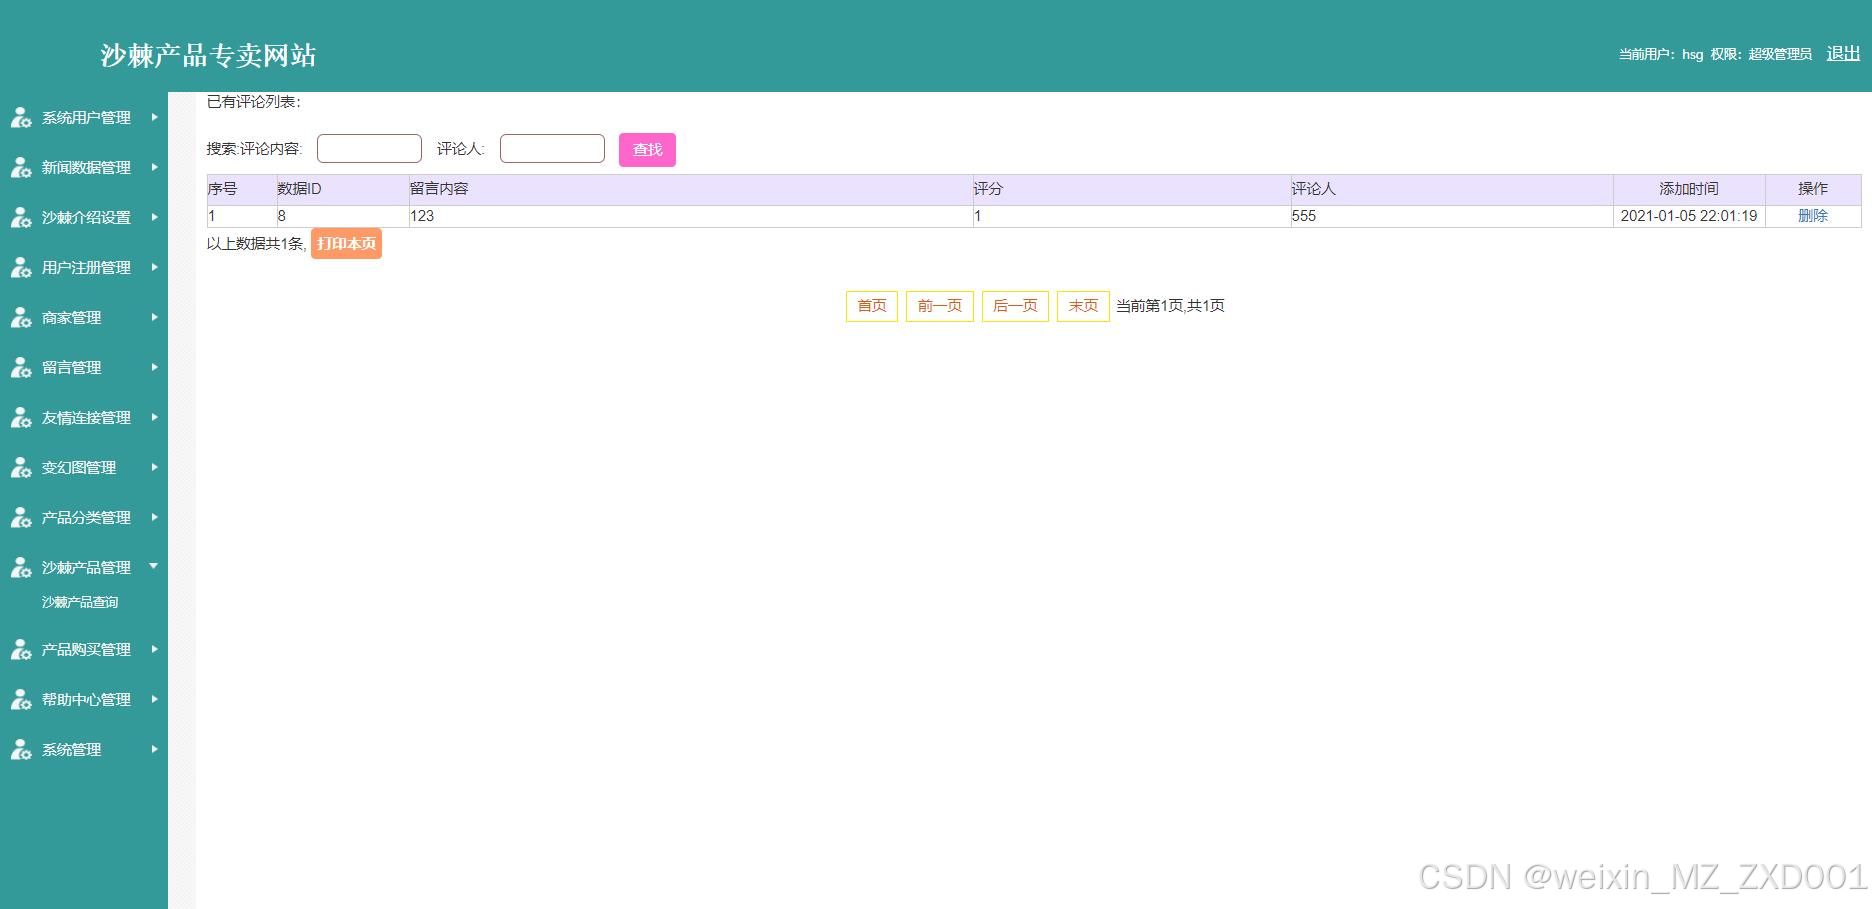Expand the 友情连接管理 arrow
Image resolution: width=1872 pixels, height=909 pixels.
(154, 417)
